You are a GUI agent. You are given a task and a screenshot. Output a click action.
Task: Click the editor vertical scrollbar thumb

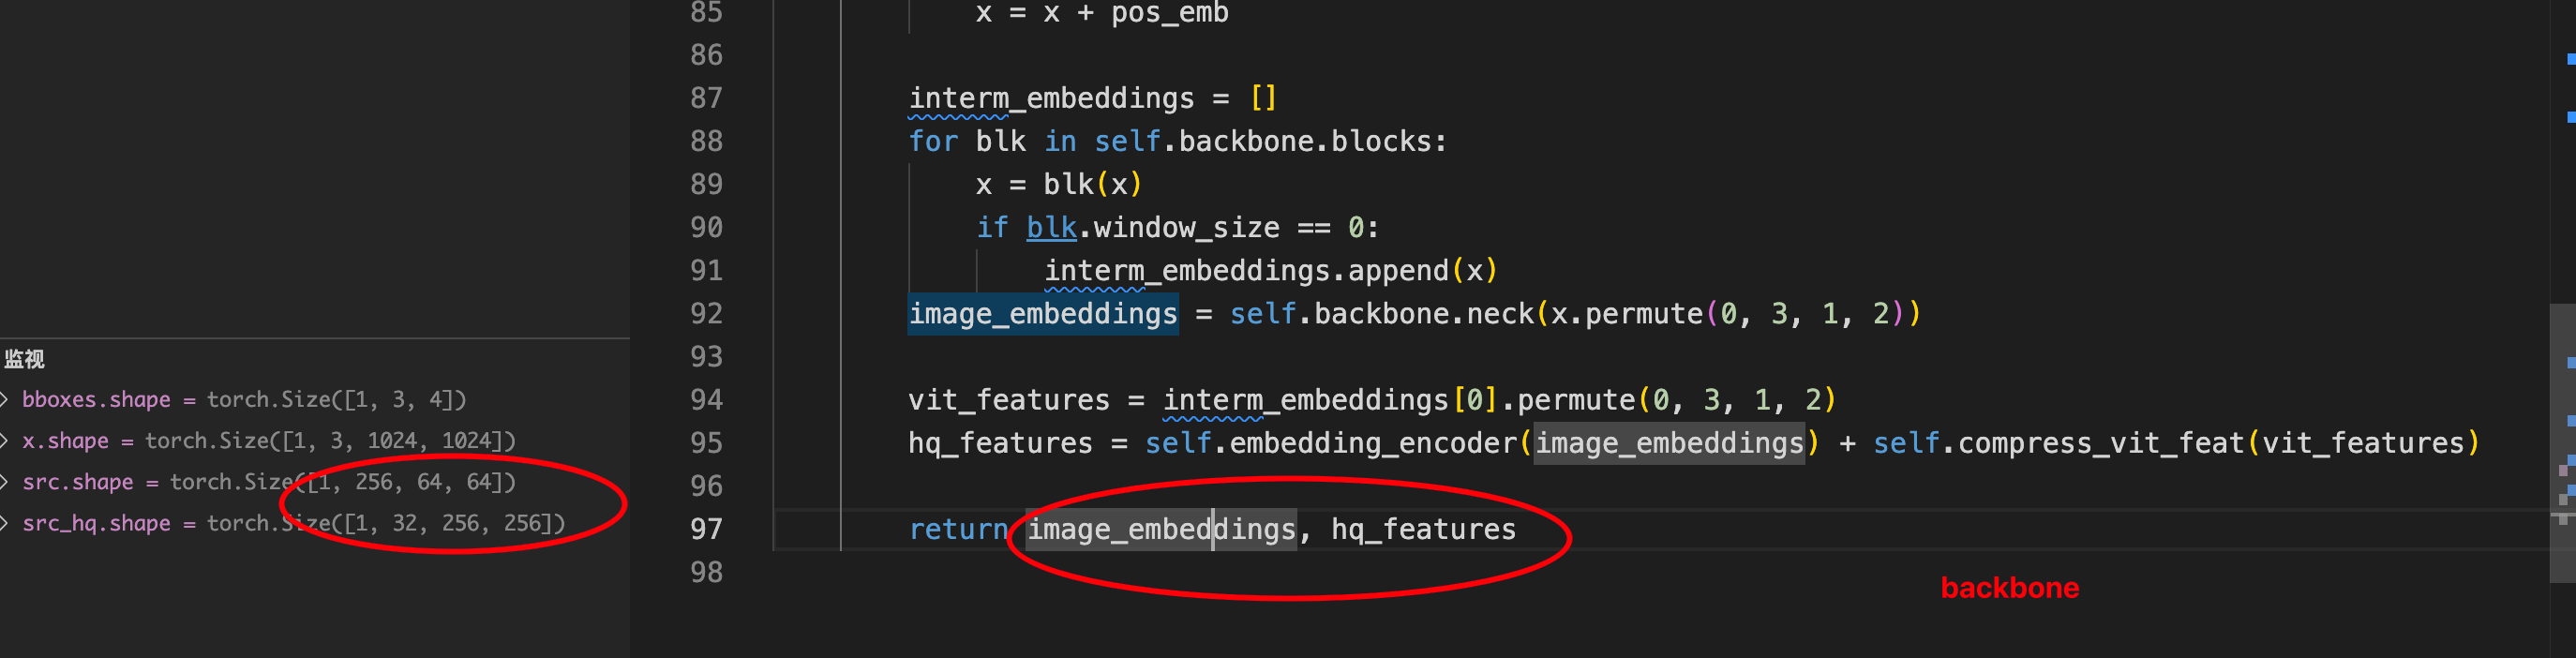pos(2562,443)
